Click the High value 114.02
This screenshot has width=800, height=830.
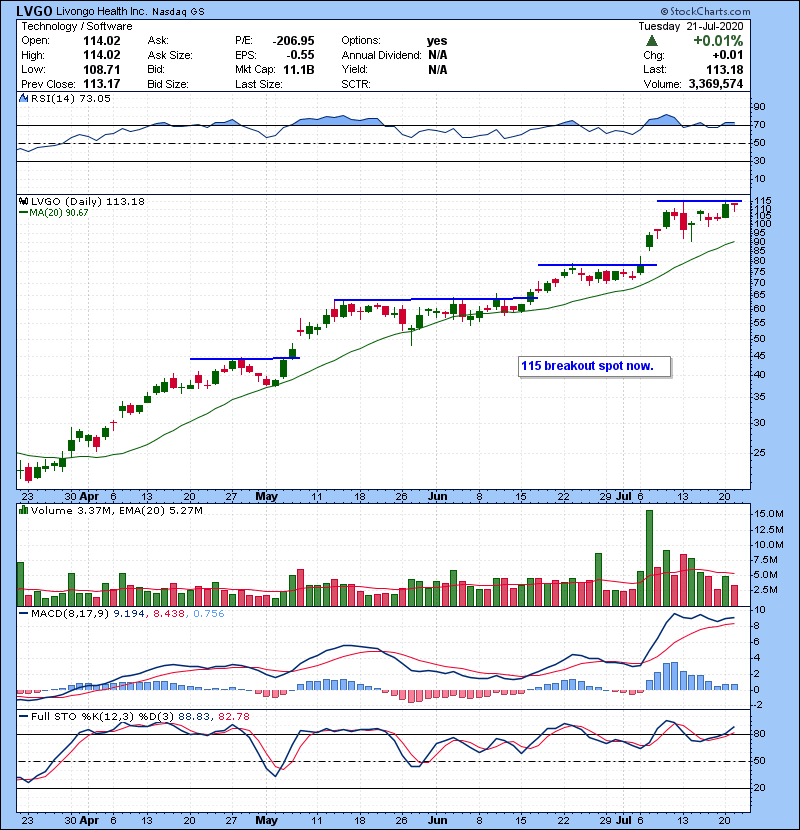click(102, 55)
